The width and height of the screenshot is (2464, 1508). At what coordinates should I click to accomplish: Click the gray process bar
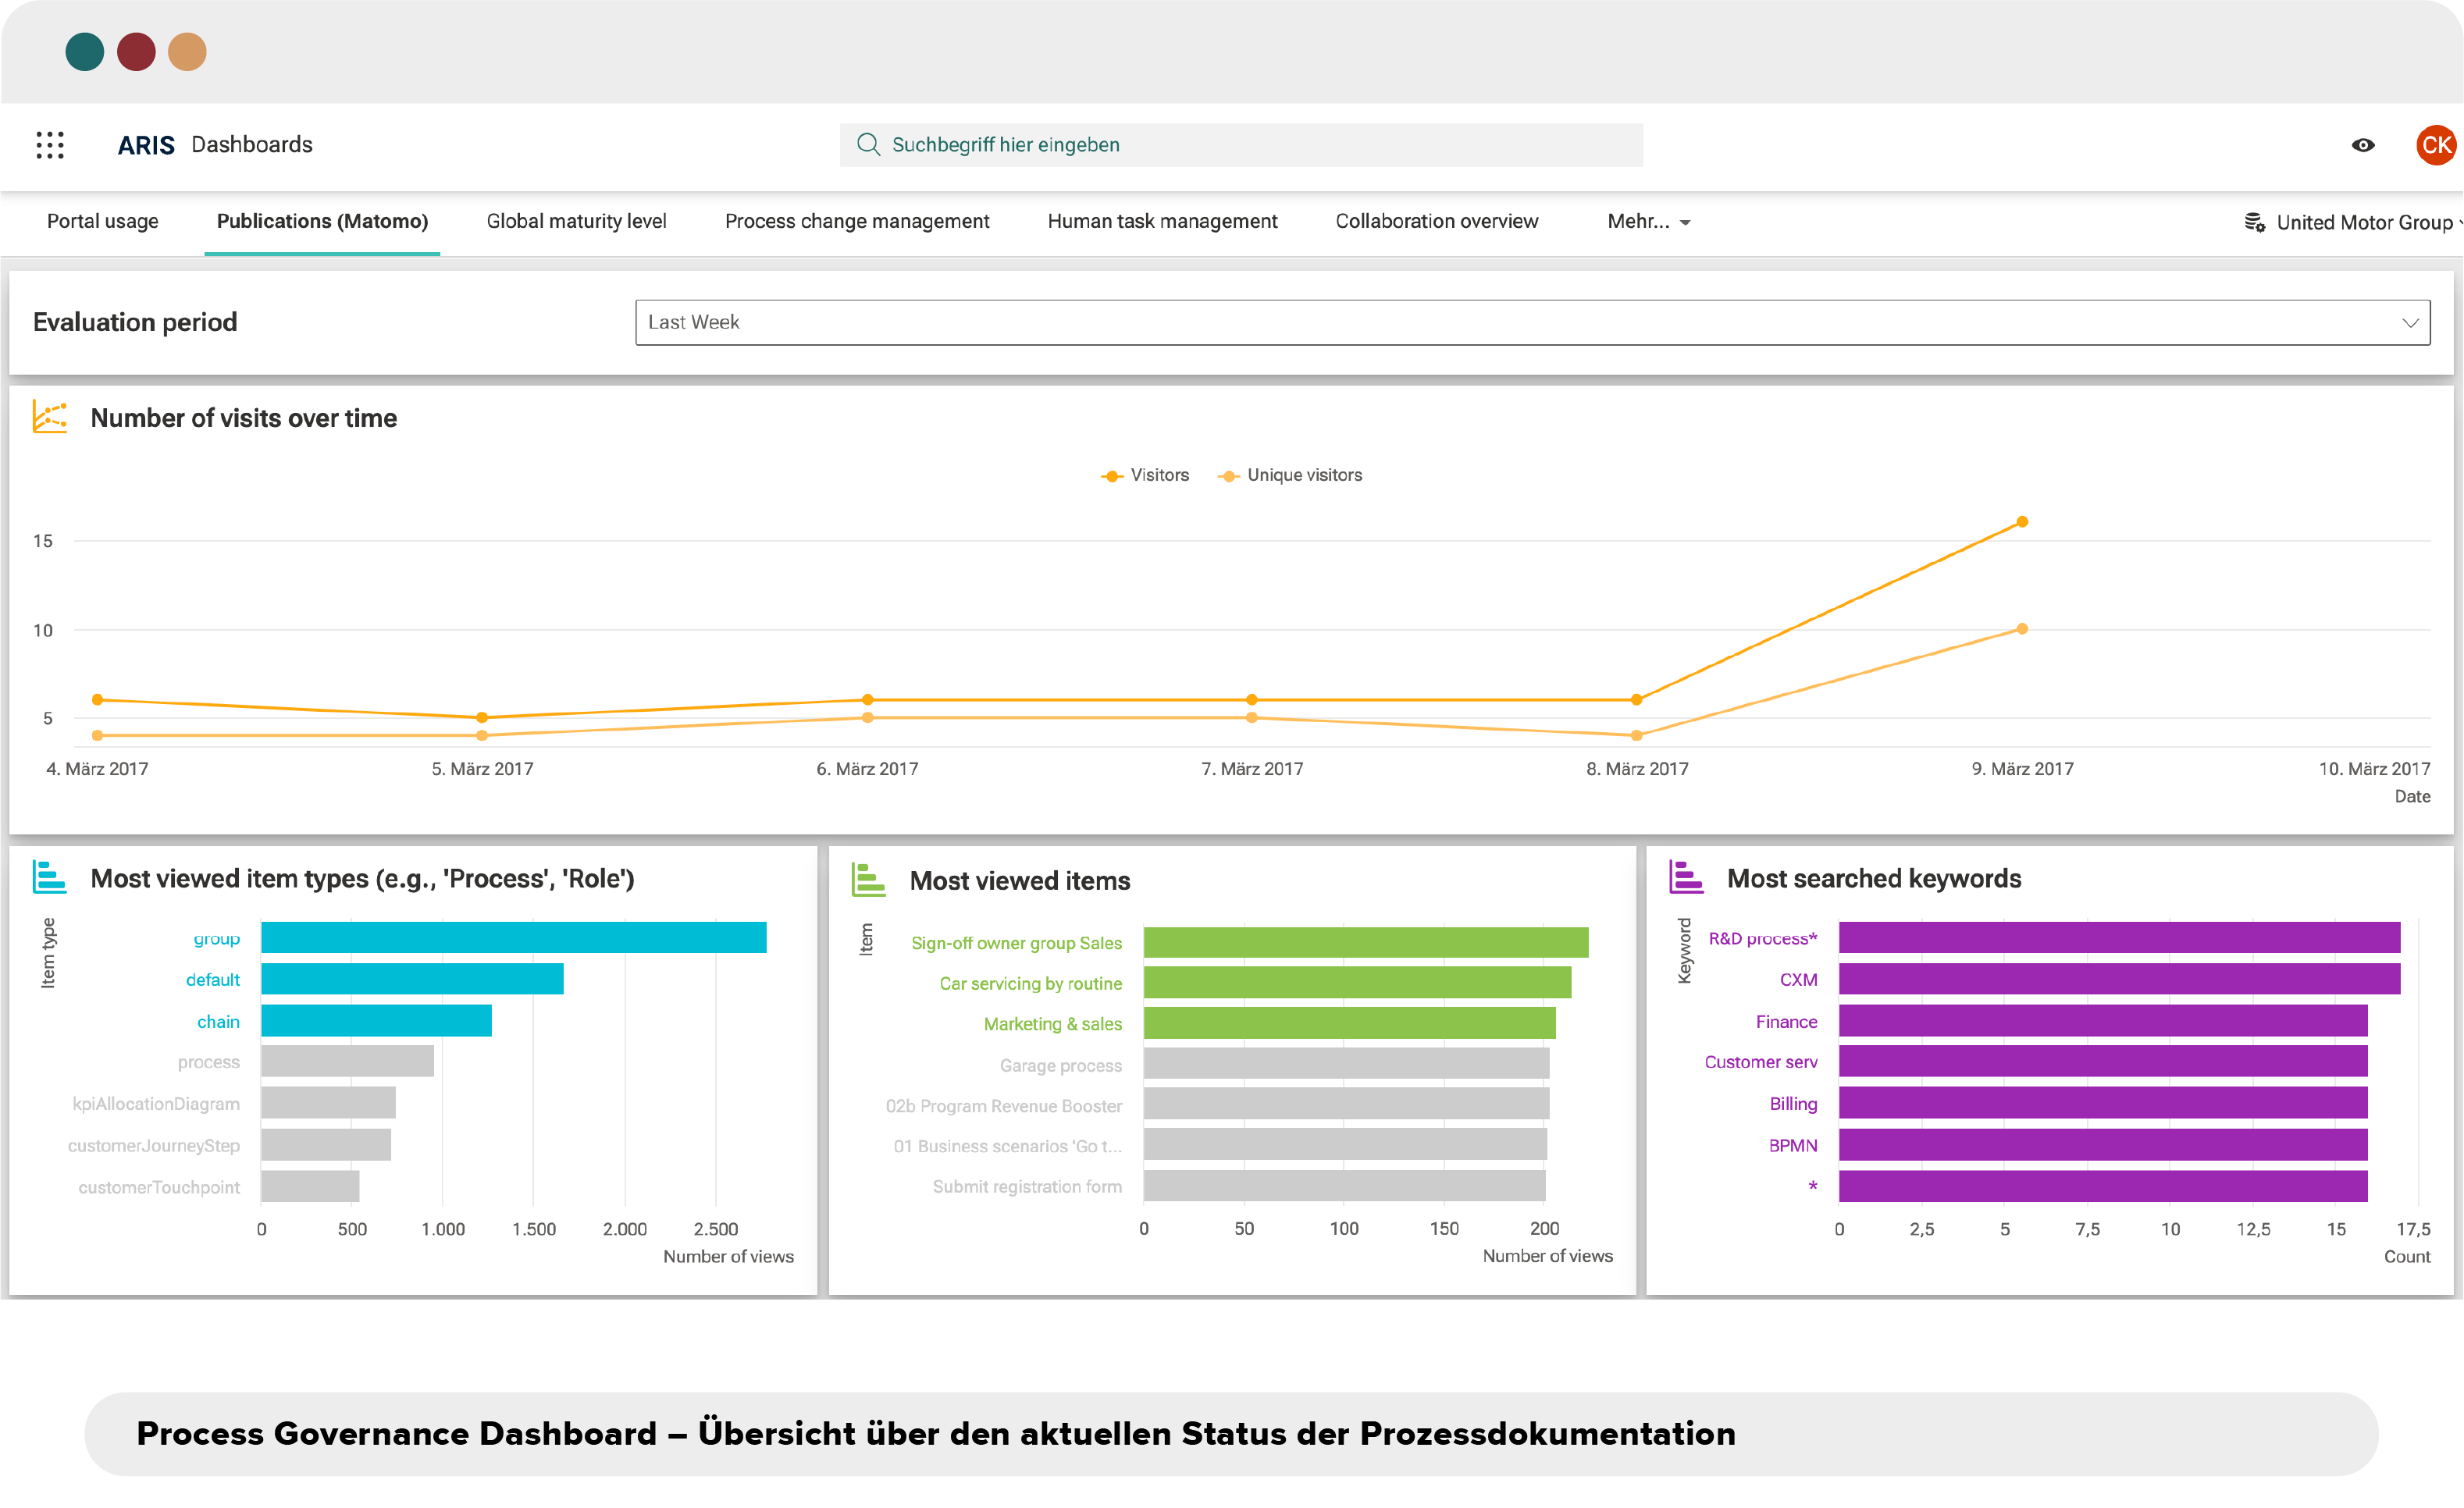[348, 1061]
